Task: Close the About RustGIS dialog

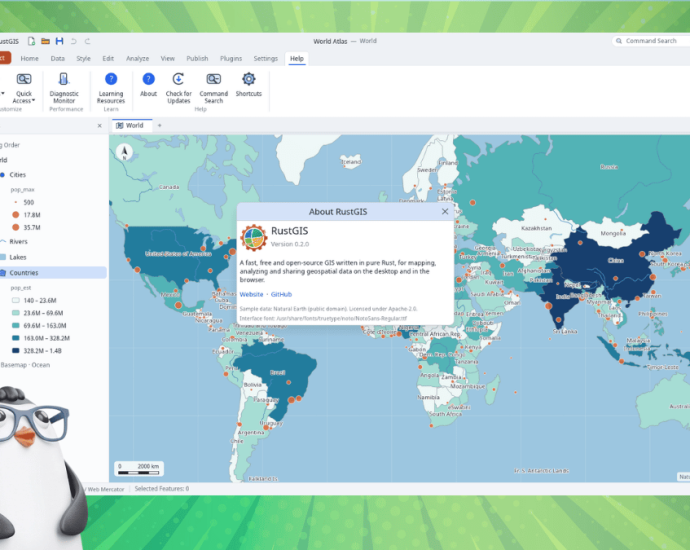Action: 445,212
